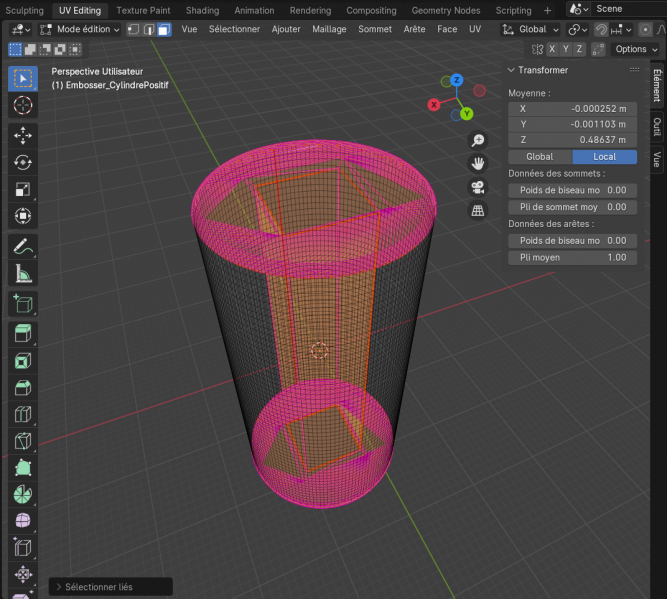Open the Outil sidebar tab
The width and height of the screenshot is (667, 599).
(x=657, y=126)
